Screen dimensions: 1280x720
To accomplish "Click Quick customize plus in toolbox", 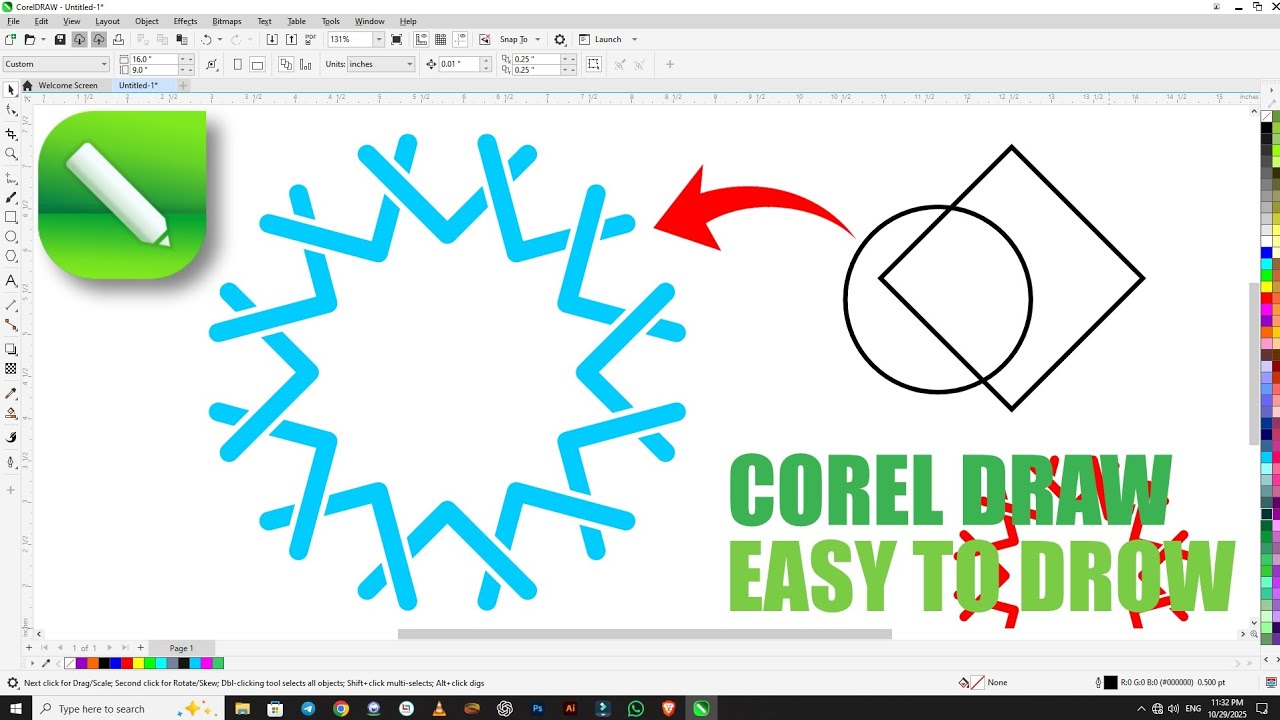I will pos(11,490).
